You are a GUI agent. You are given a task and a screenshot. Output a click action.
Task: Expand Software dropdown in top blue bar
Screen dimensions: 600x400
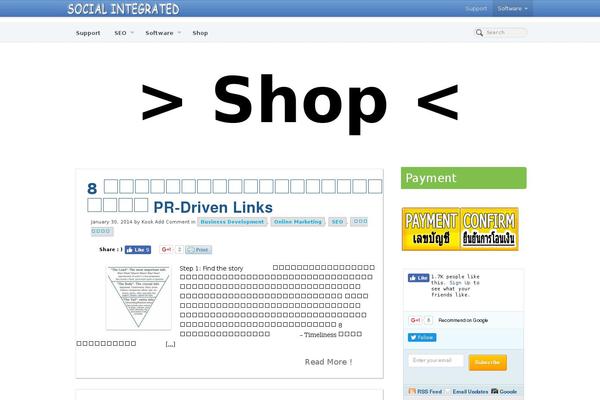[512, 8]
